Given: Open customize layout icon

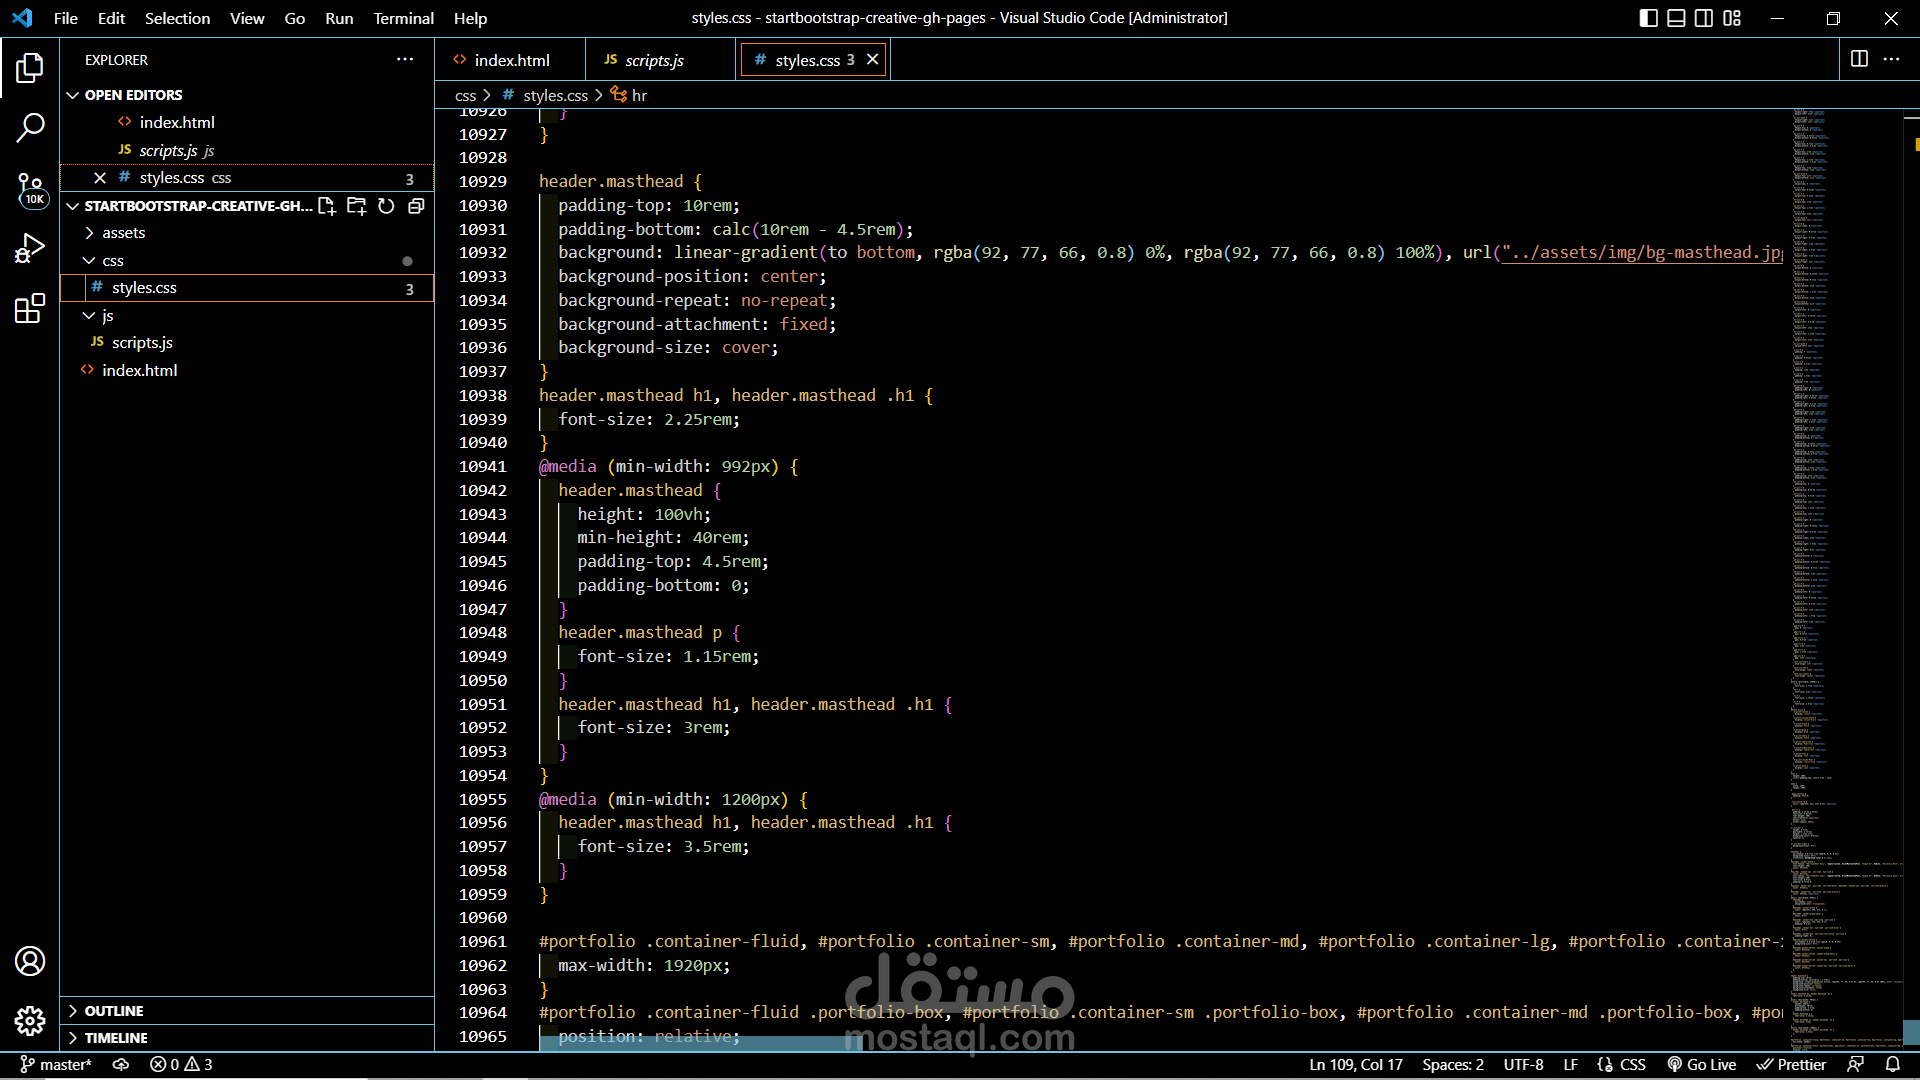Looking at the screenshot, I should (x=1732, y=18).
